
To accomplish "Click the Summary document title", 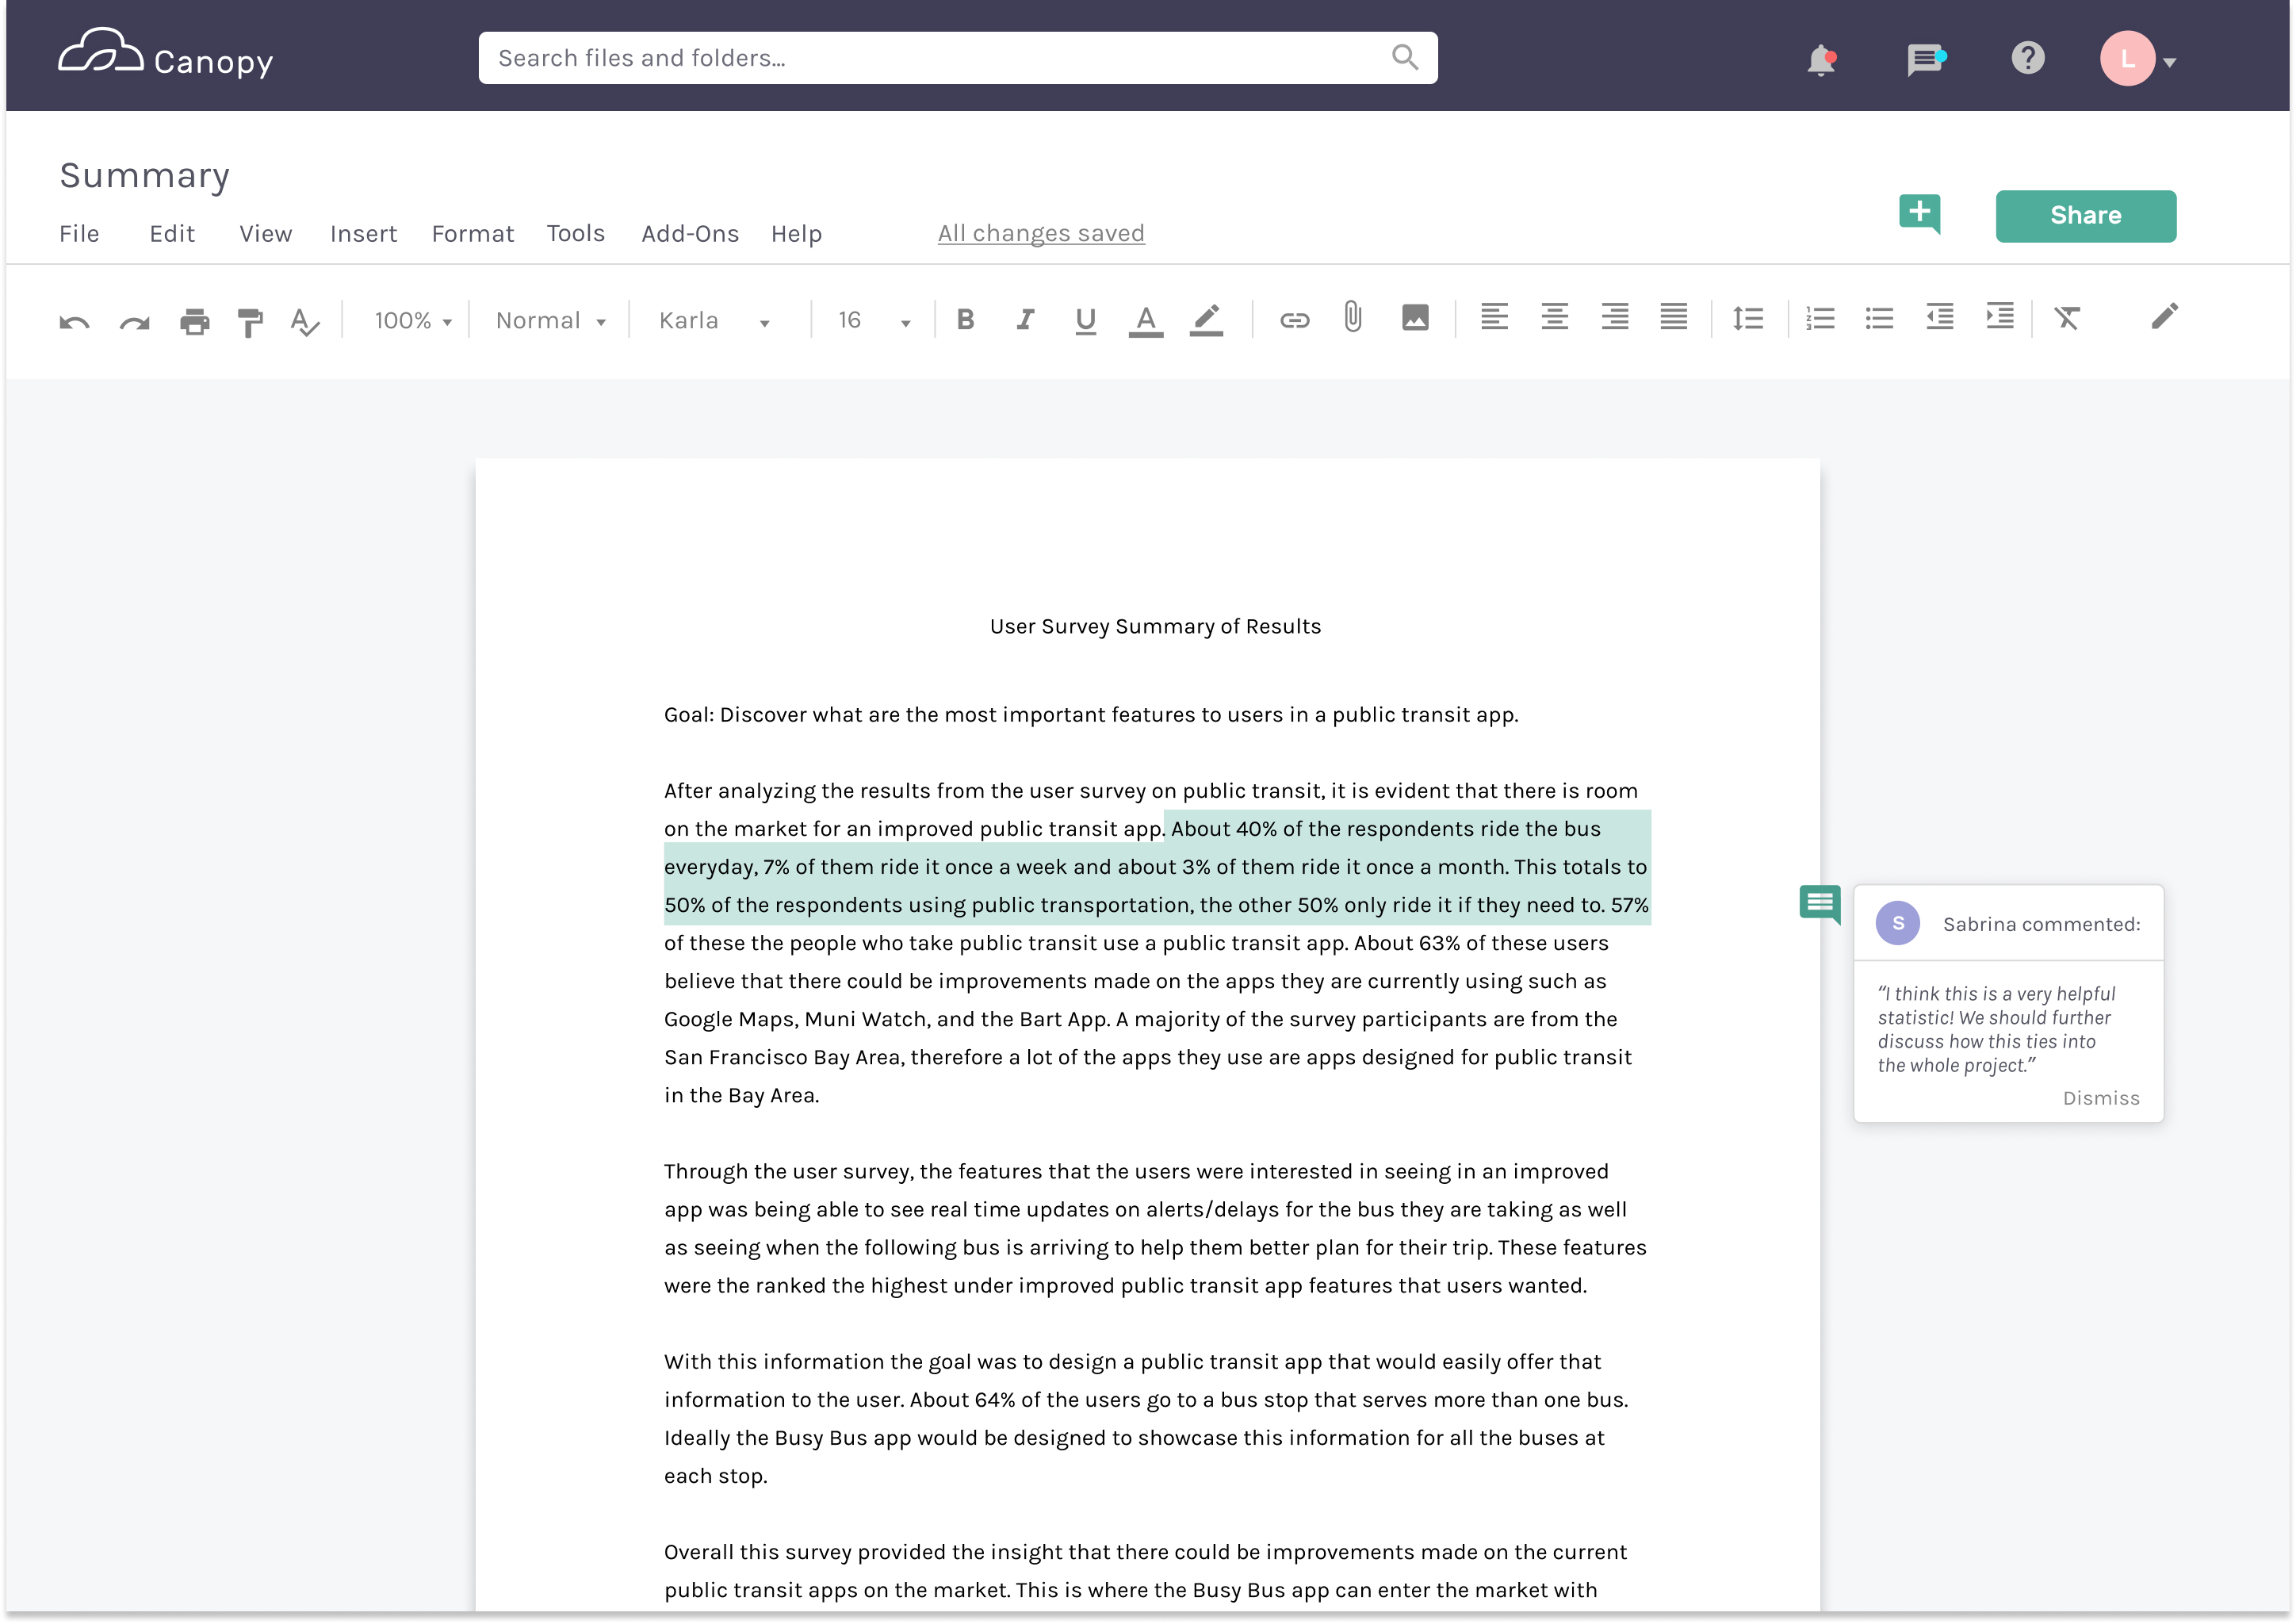I will pyautogui.click(x=144, y=175).
